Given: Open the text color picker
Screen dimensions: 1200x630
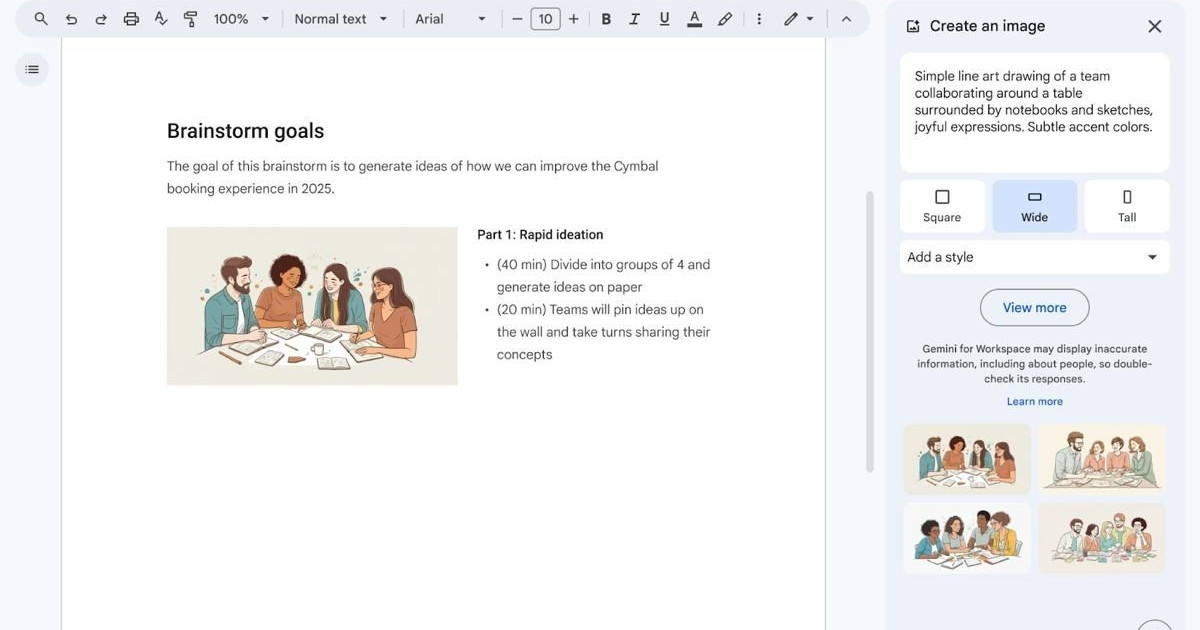Looking at the screenshot, I should pyautogui.click(x=695, y=19).
